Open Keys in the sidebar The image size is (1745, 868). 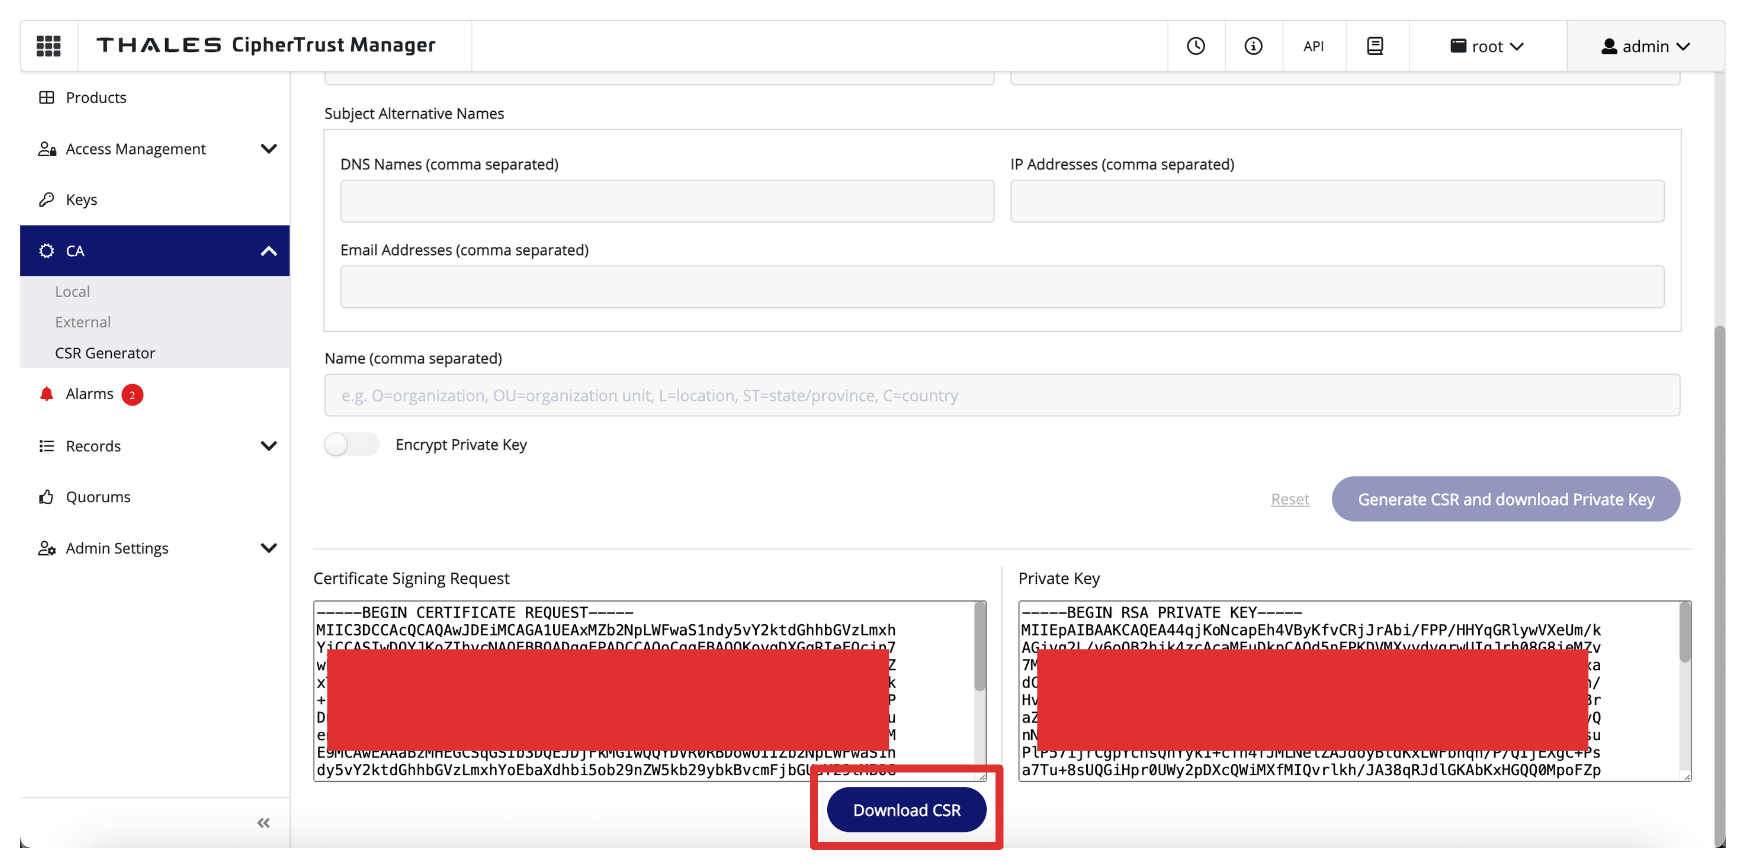(81, 200)
